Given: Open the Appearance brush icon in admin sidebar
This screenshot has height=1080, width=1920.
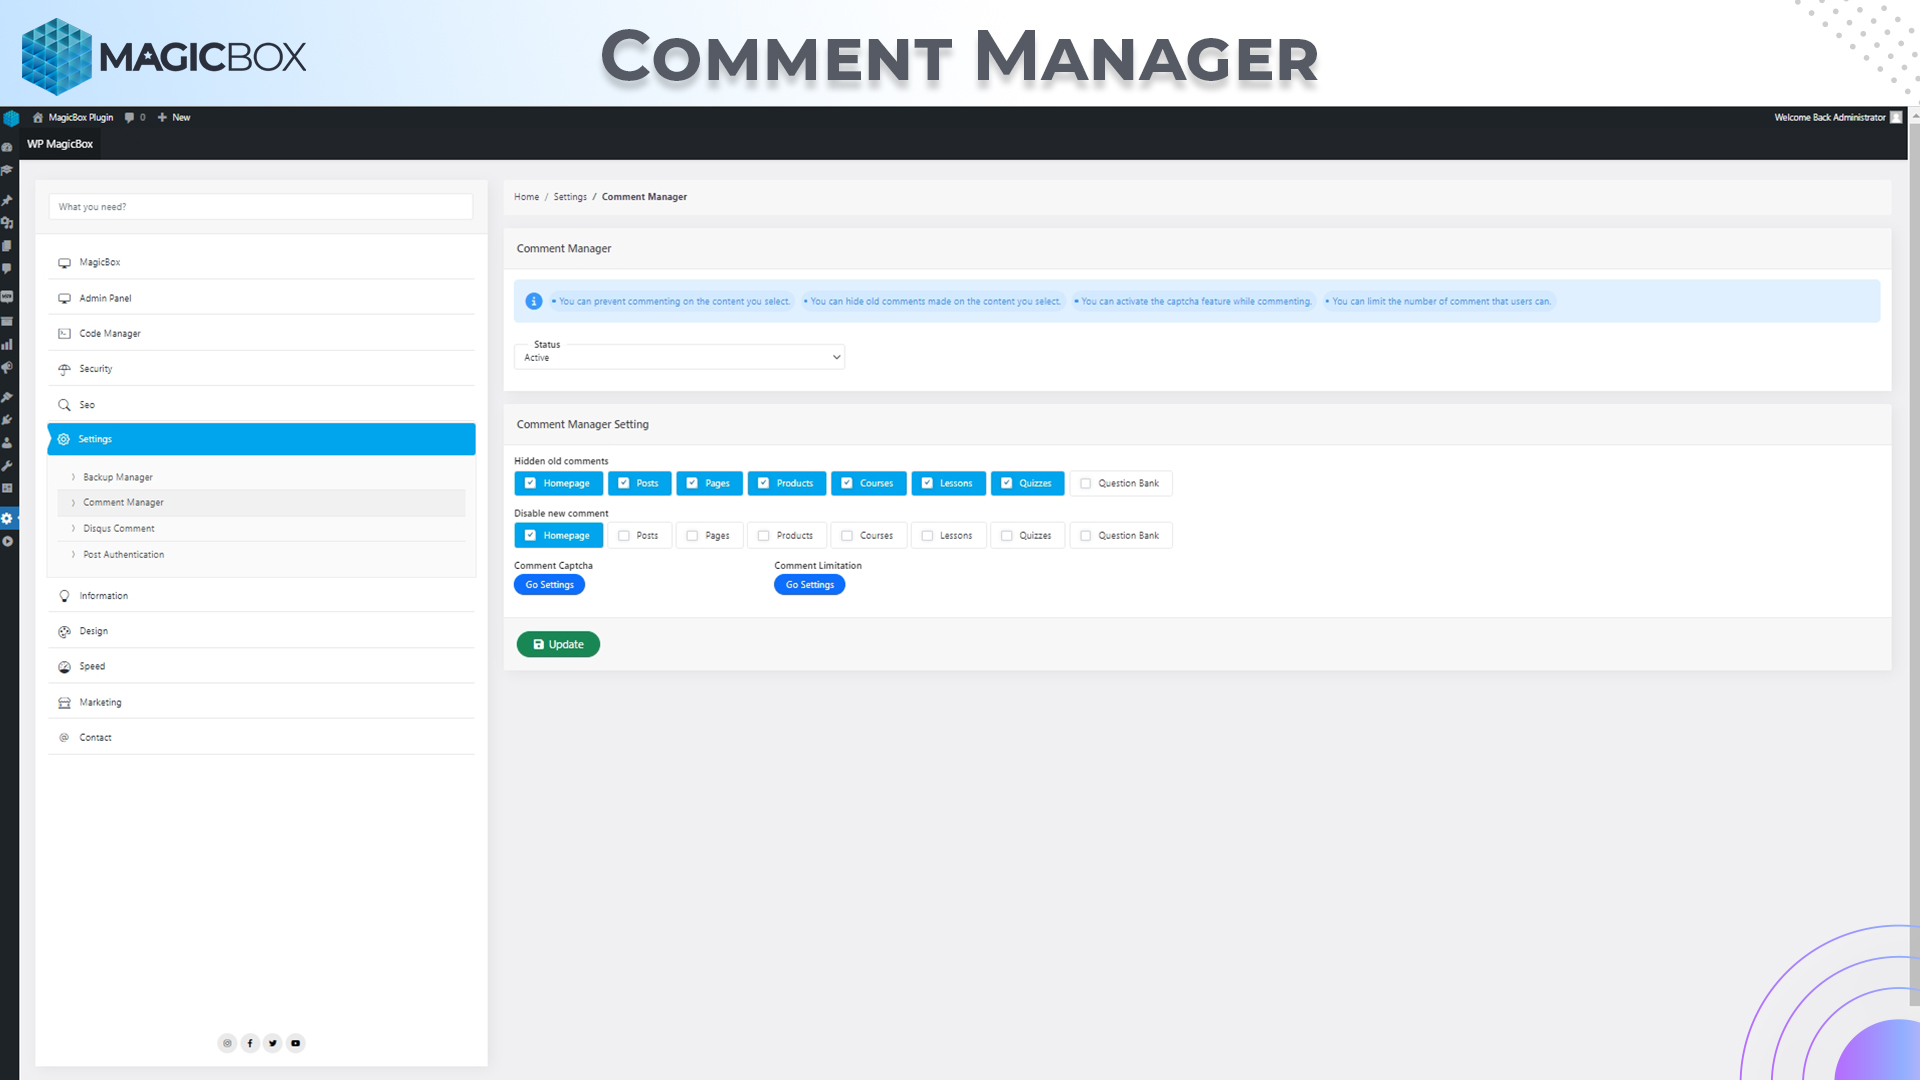Looking at the screenshot, I should (7, 397).
